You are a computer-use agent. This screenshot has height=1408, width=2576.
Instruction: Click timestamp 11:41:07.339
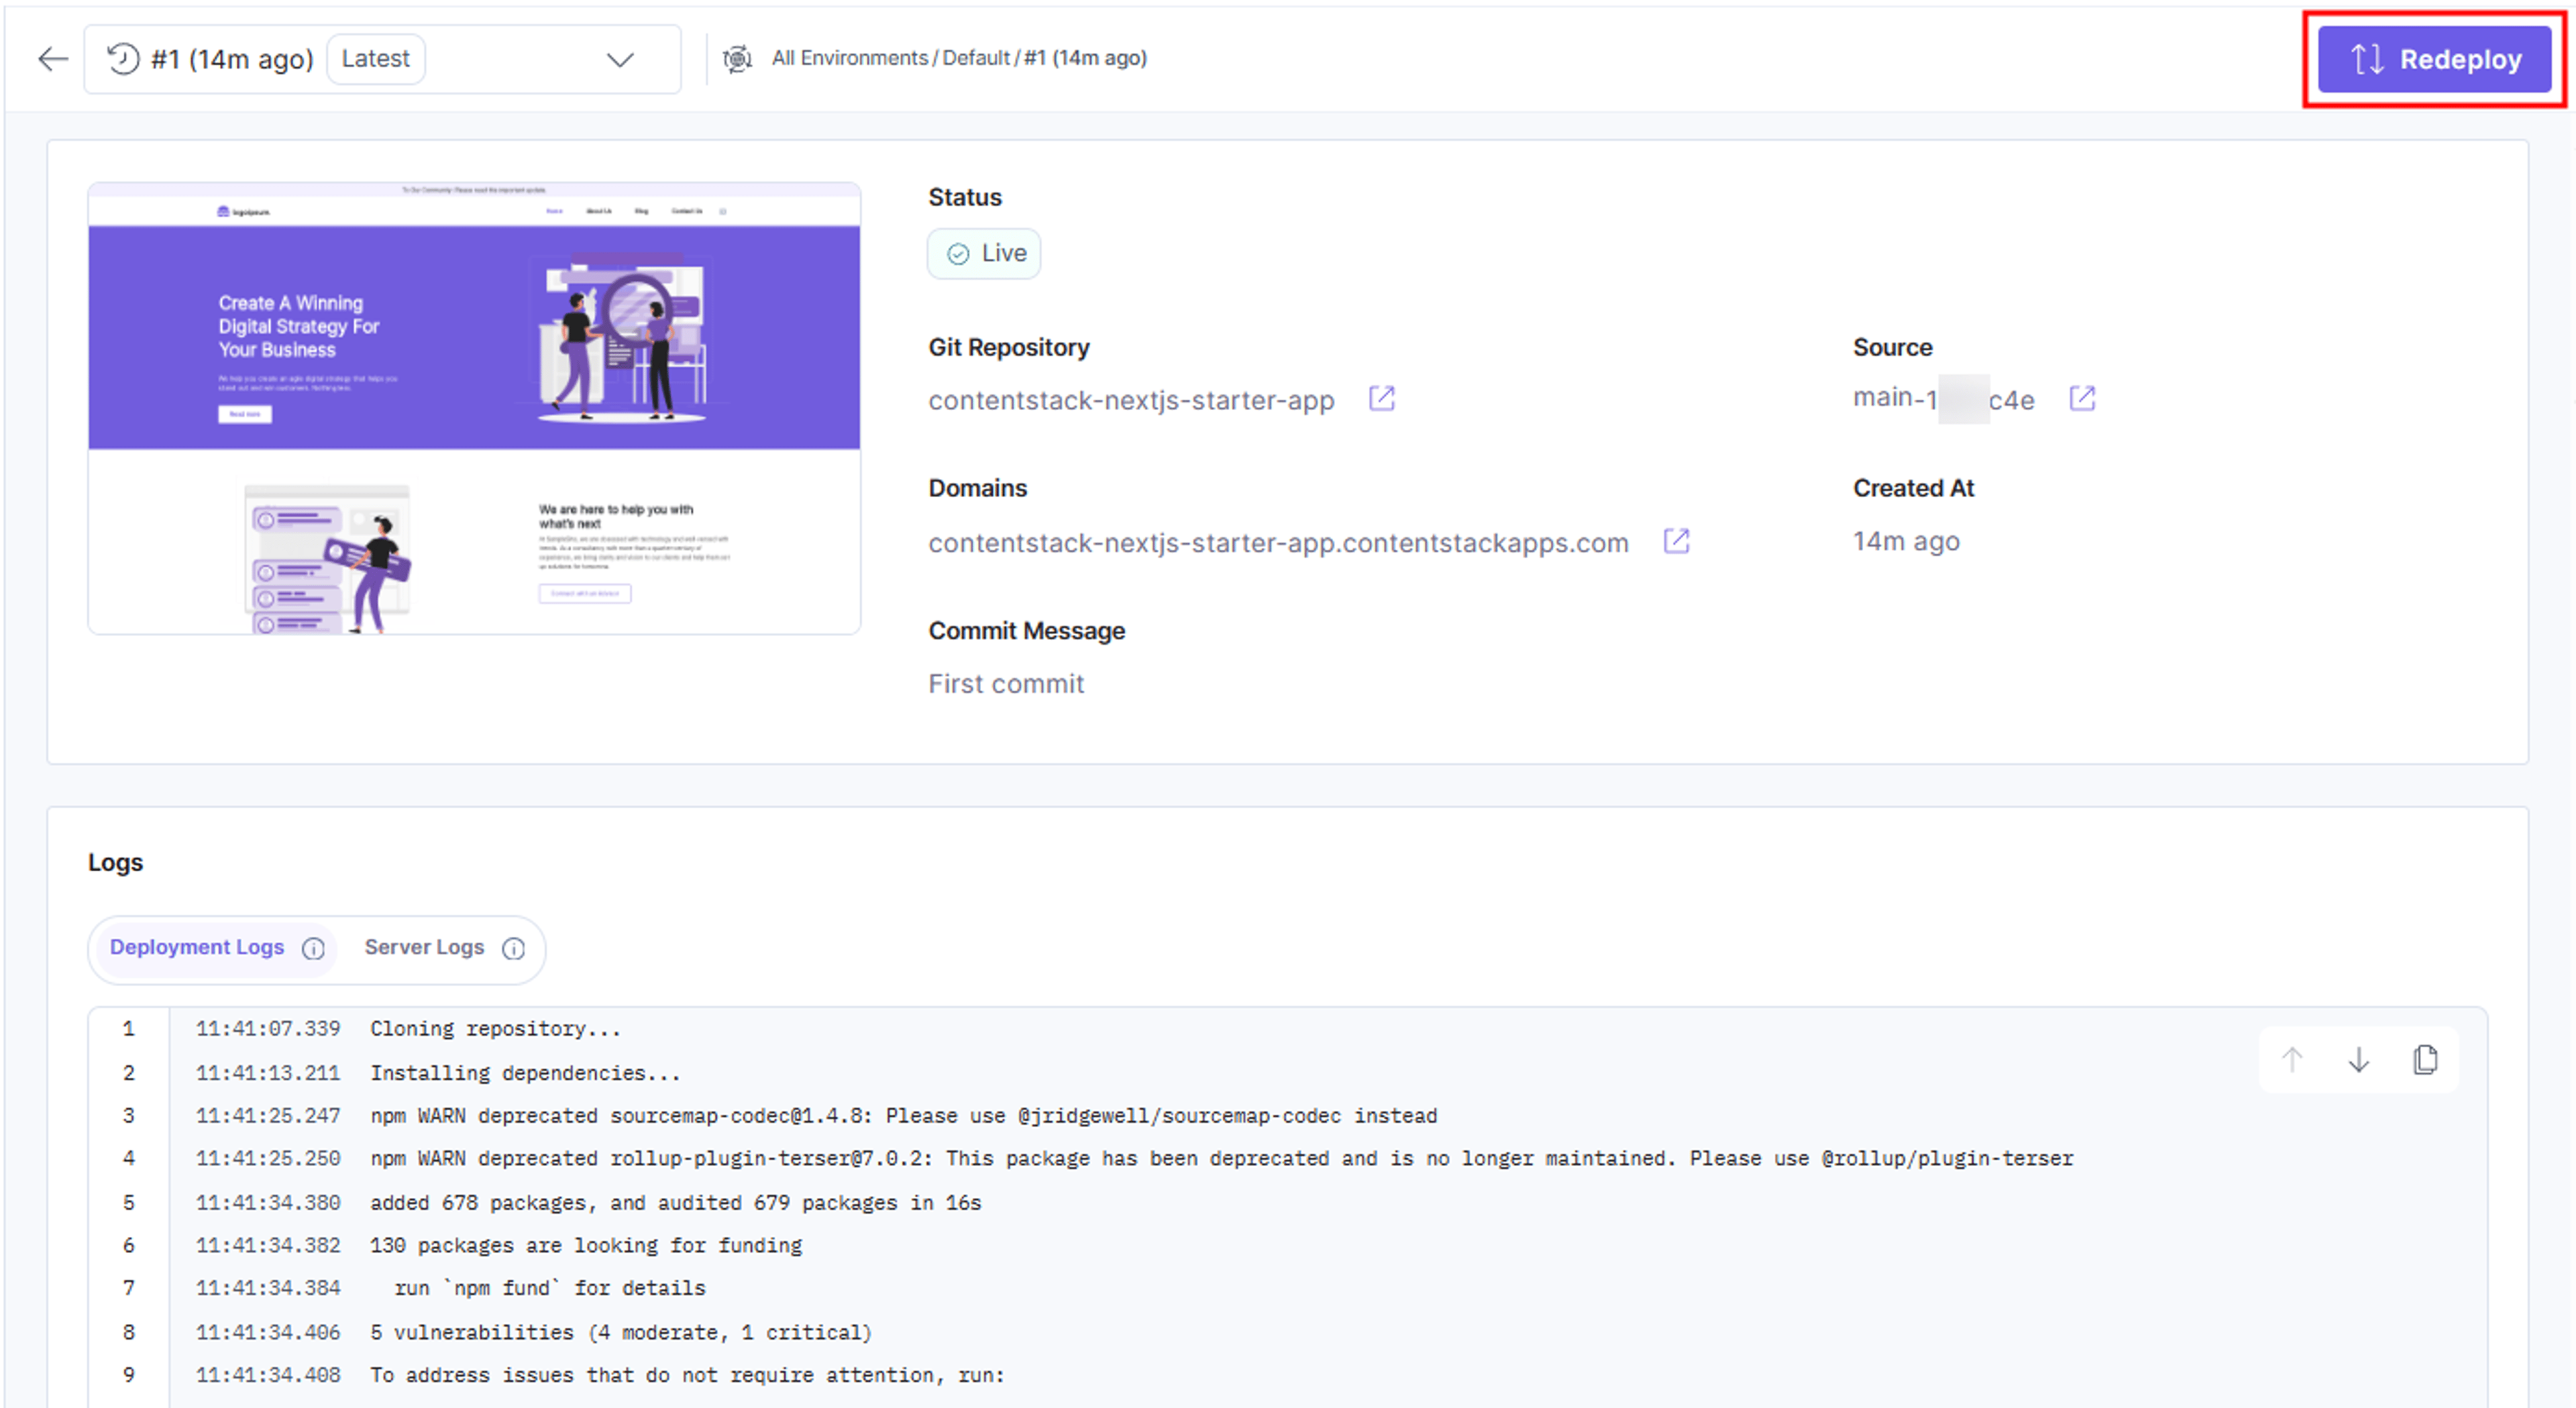tap(268, 1029)
